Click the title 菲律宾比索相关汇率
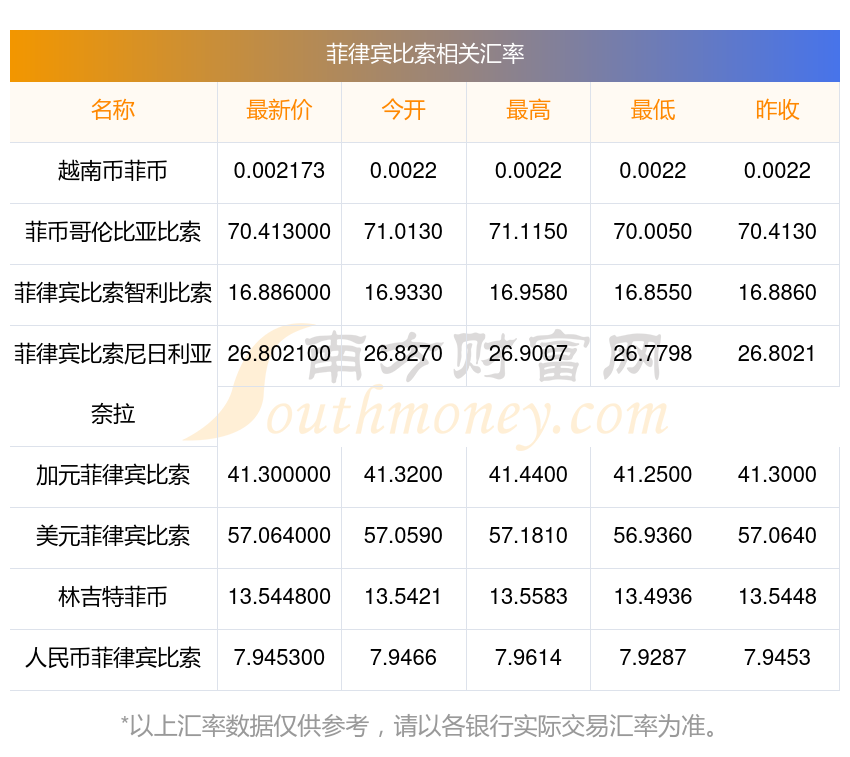This screenshot has width=850, height=757. [x=425, y=54]
